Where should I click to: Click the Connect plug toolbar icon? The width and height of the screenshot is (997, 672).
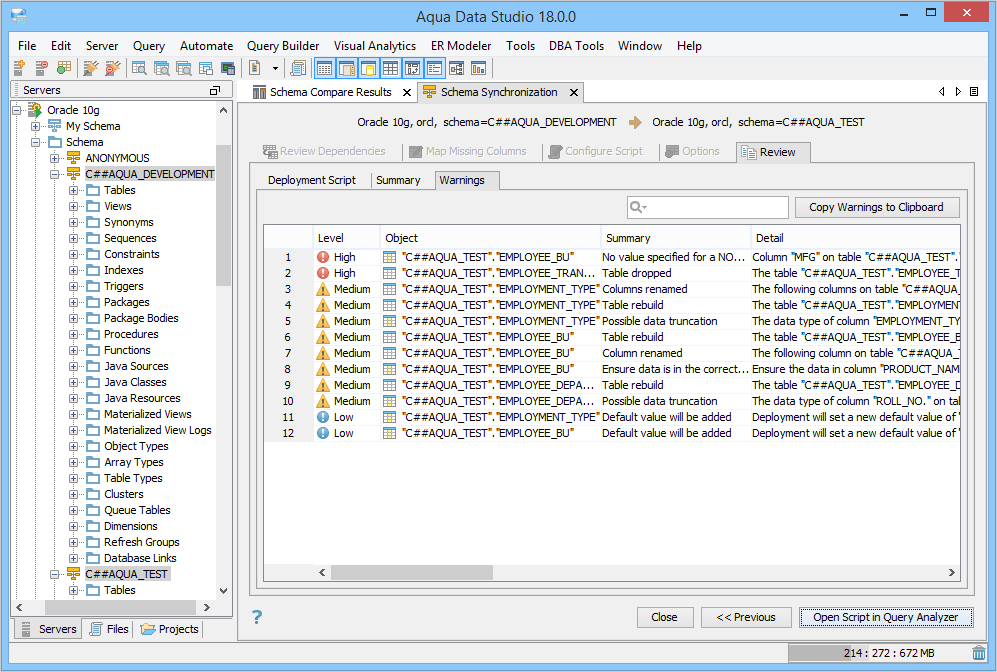coord(91,68)
